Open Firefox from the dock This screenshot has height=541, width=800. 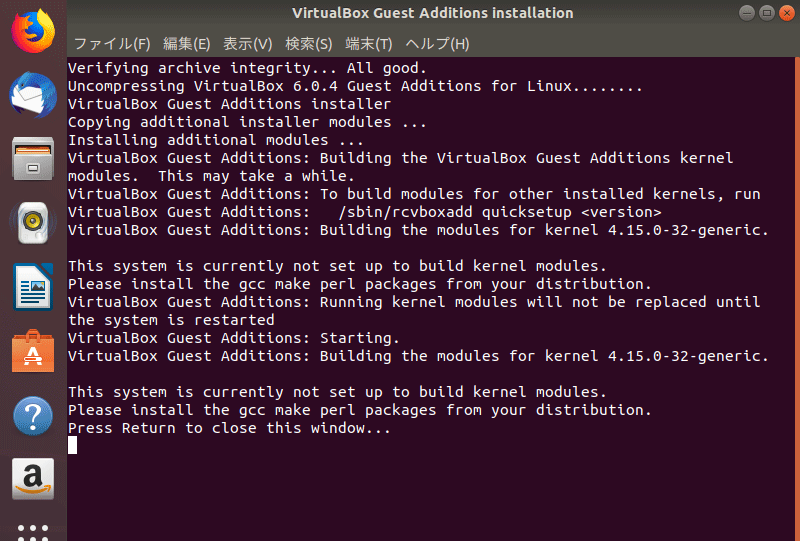33,32
